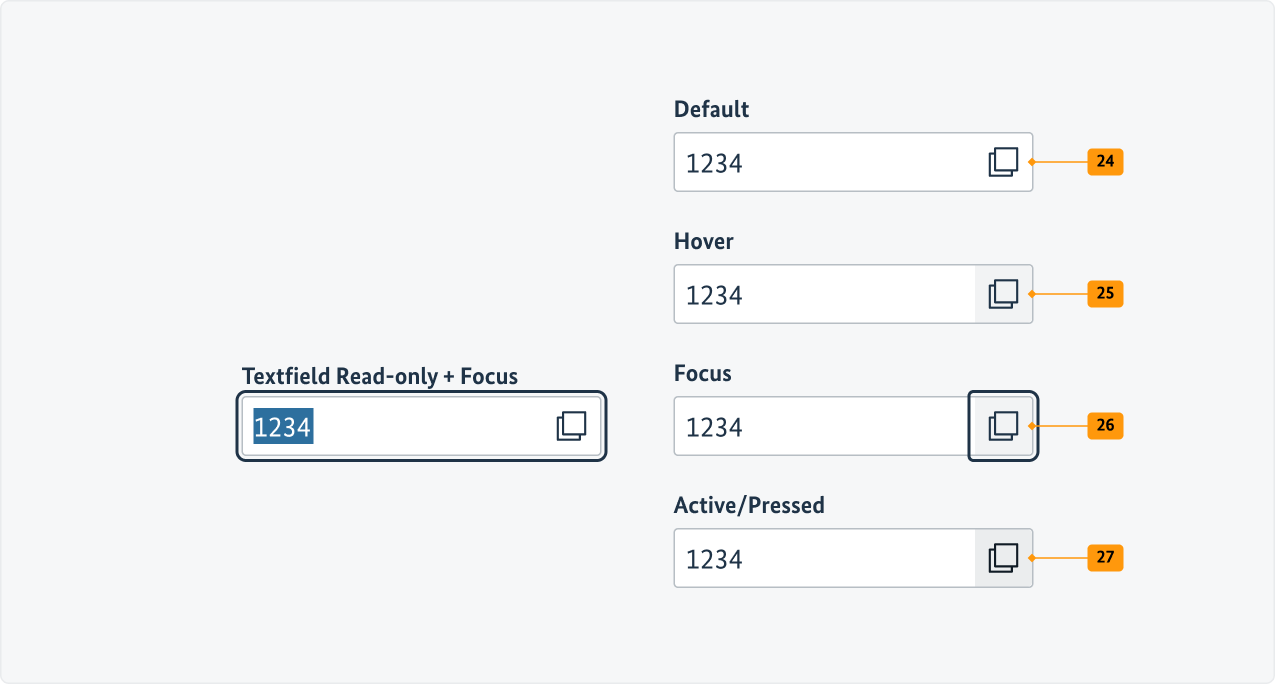
Task: Copy value from the Read-only + Focus textfield icon
Action: 571,426
